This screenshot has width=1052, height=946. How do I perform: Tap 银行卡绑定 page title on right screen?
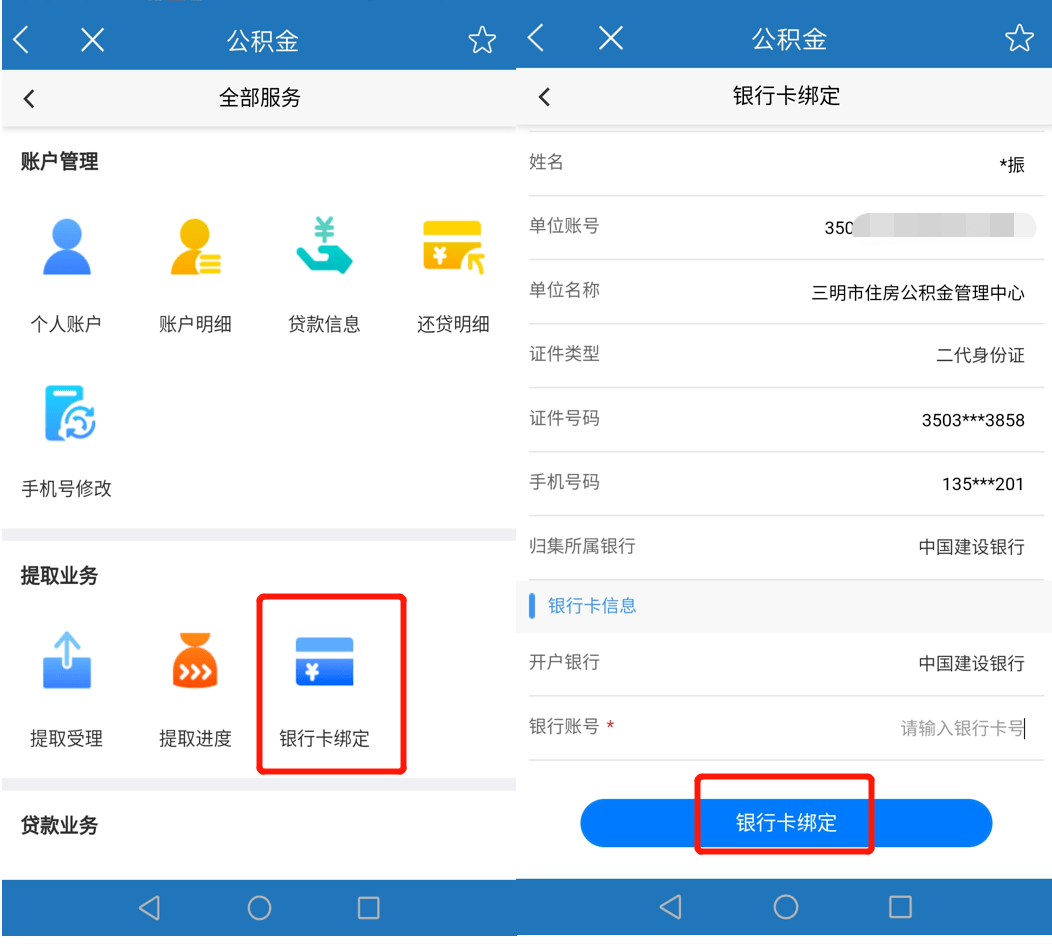[786, 96]
